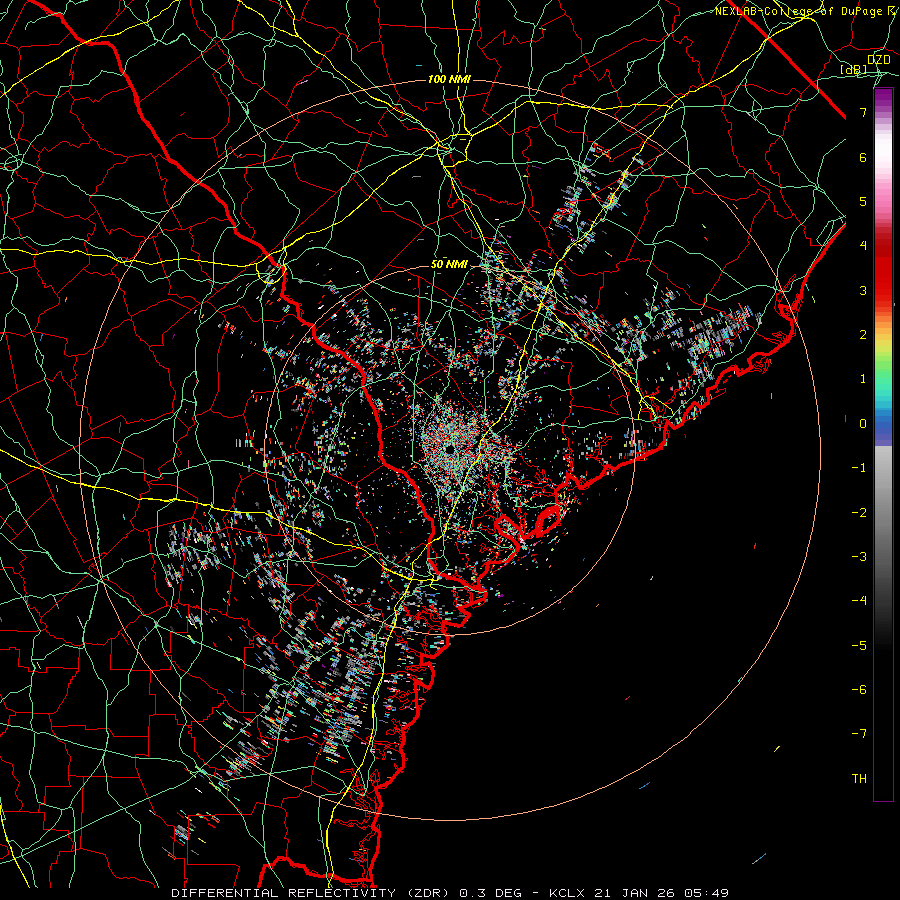Click the "50 NMI" range ring label
The image size is (900, 900).
(x=449, y=265)
